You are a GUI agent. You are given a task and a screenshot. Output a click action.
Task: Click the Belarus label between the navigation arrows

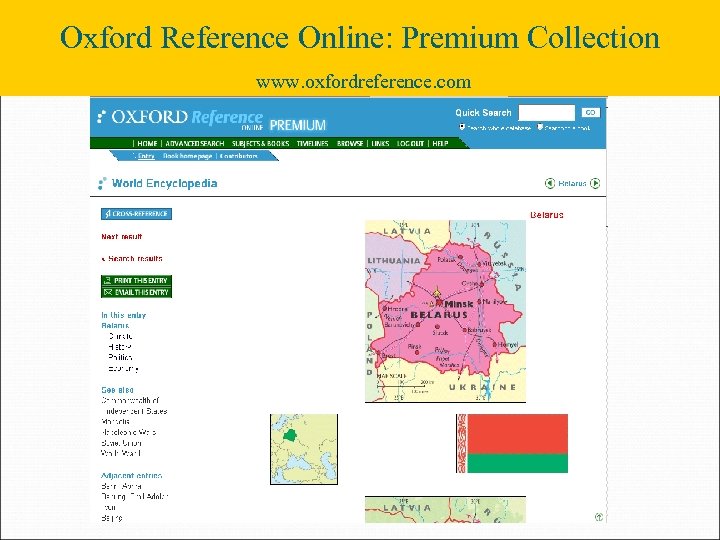point(572,183)
